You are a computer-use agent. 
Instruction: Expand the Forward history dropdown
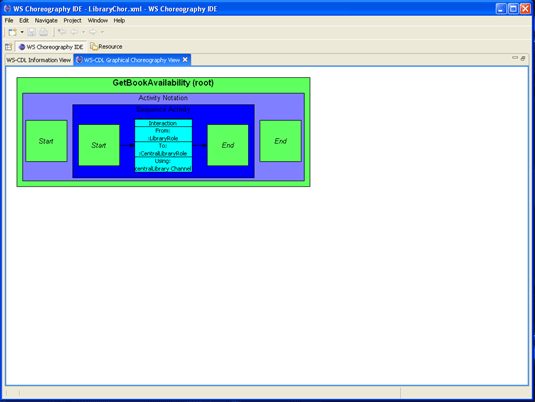pyautogui.click(x=102, y=32)
